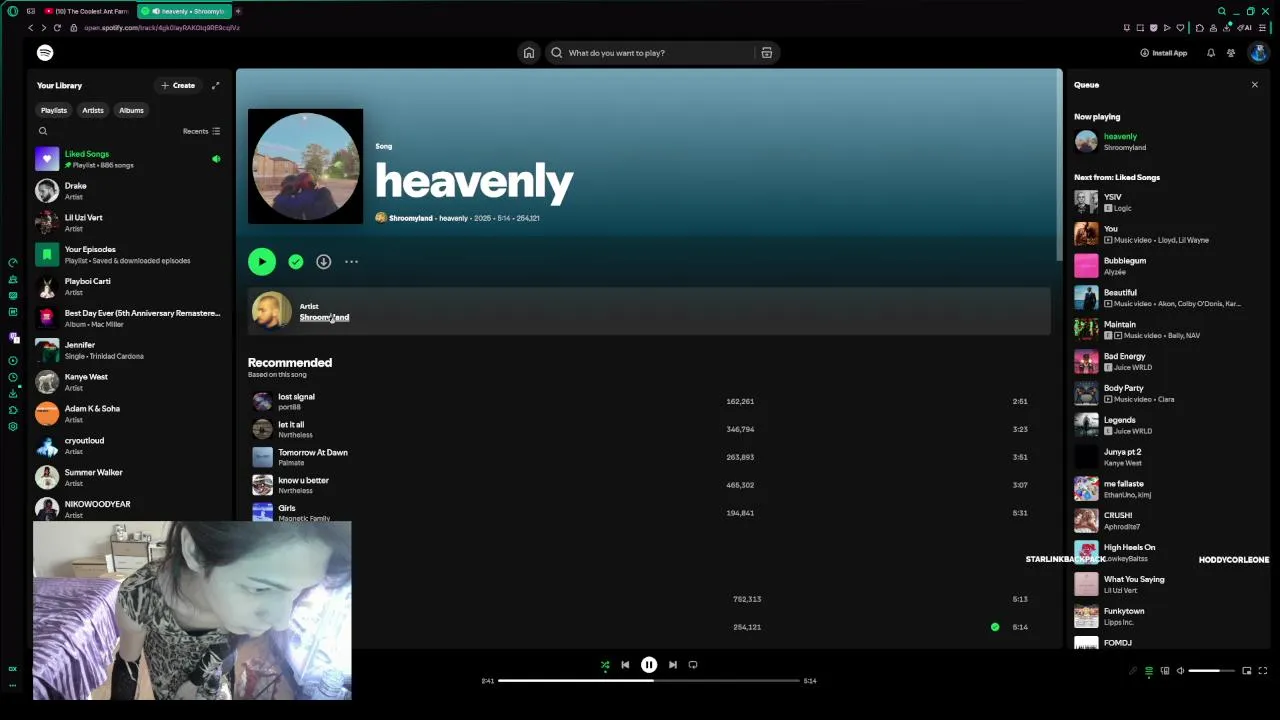The height and width of the screenshot is (720, 1280).
Task: Click browser address bar URL
Action: (162, 28)
